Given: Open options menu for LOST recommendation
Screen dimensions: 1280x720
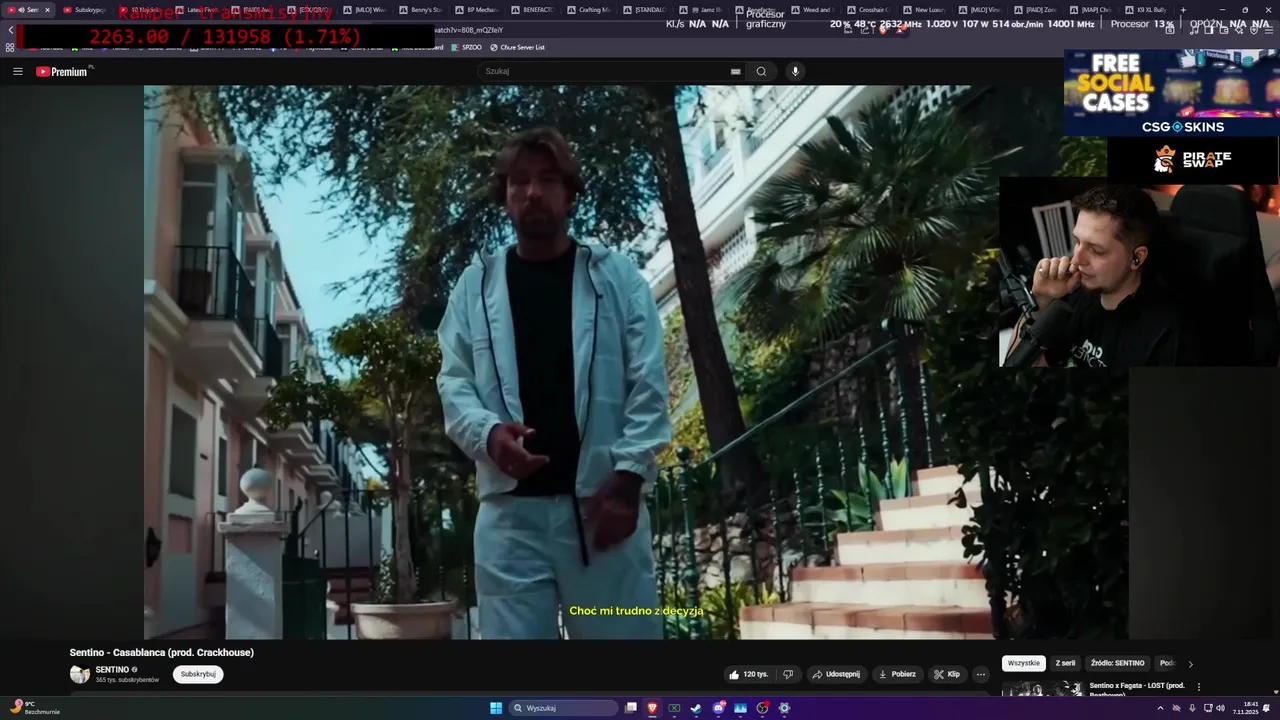Looking at the screenshot, I should tap(1198, 687).
